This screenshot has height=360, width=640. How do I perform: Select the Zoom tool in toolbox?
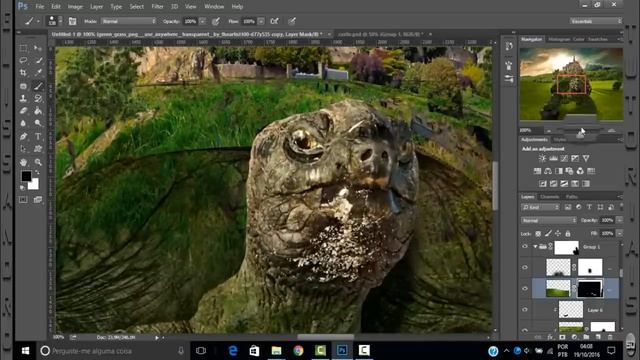click(38, 162)
